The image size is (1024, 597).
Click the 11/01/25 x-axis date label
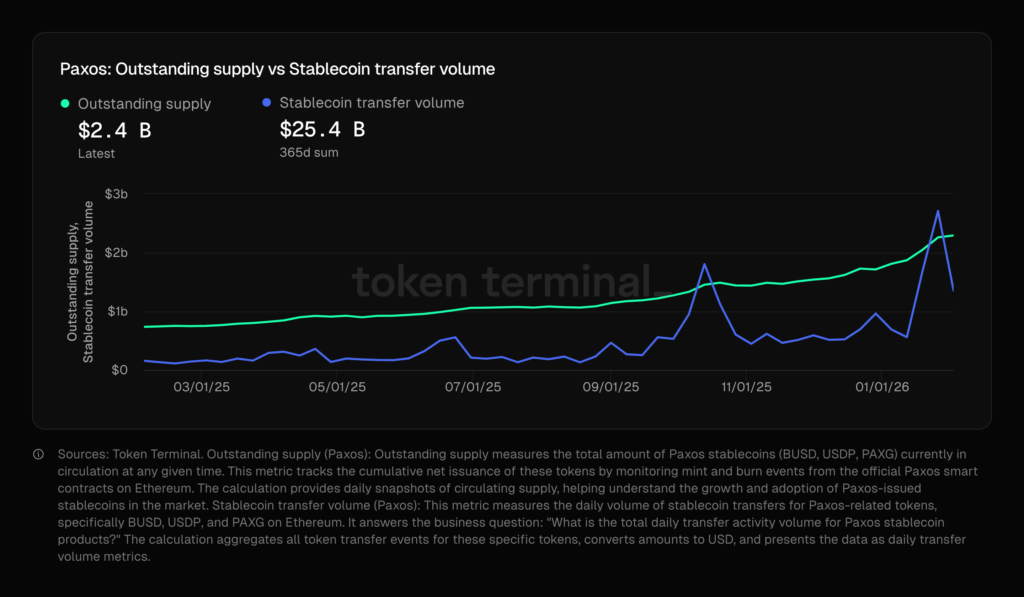745,387
